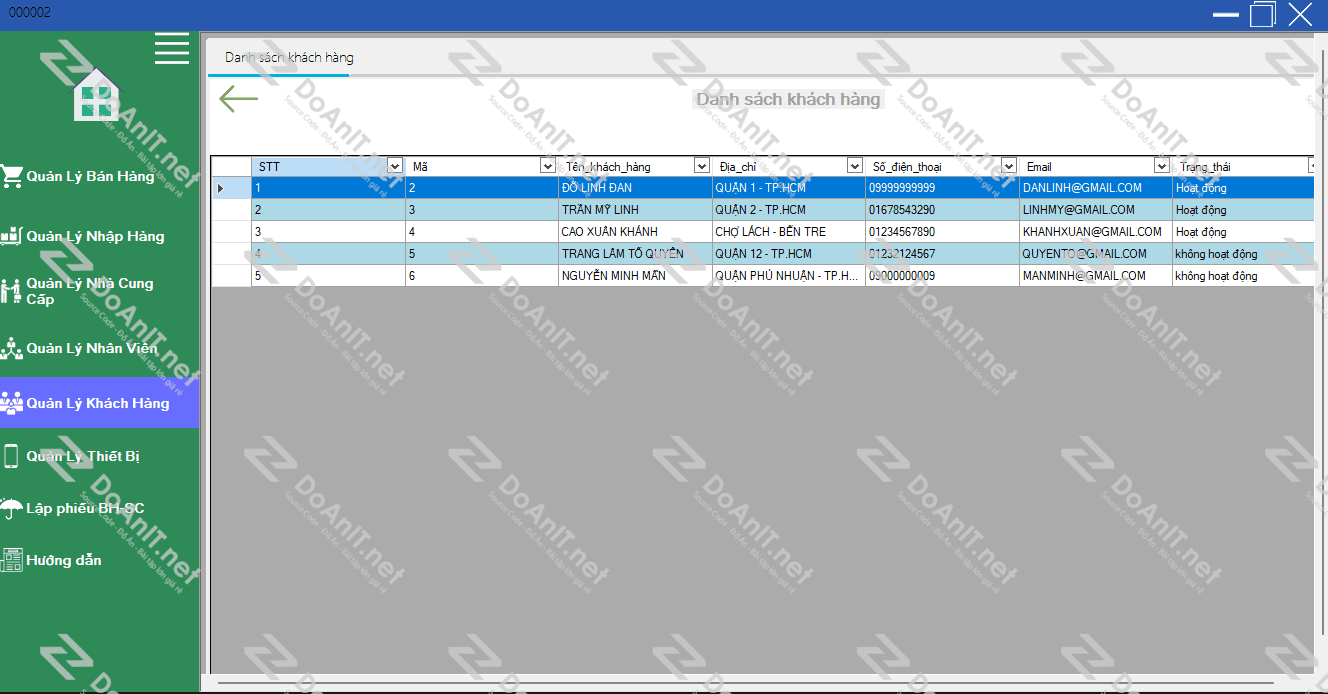
Task: Open Quản Lý Bán Hàng menu
Action: click(x=100, y=176)
